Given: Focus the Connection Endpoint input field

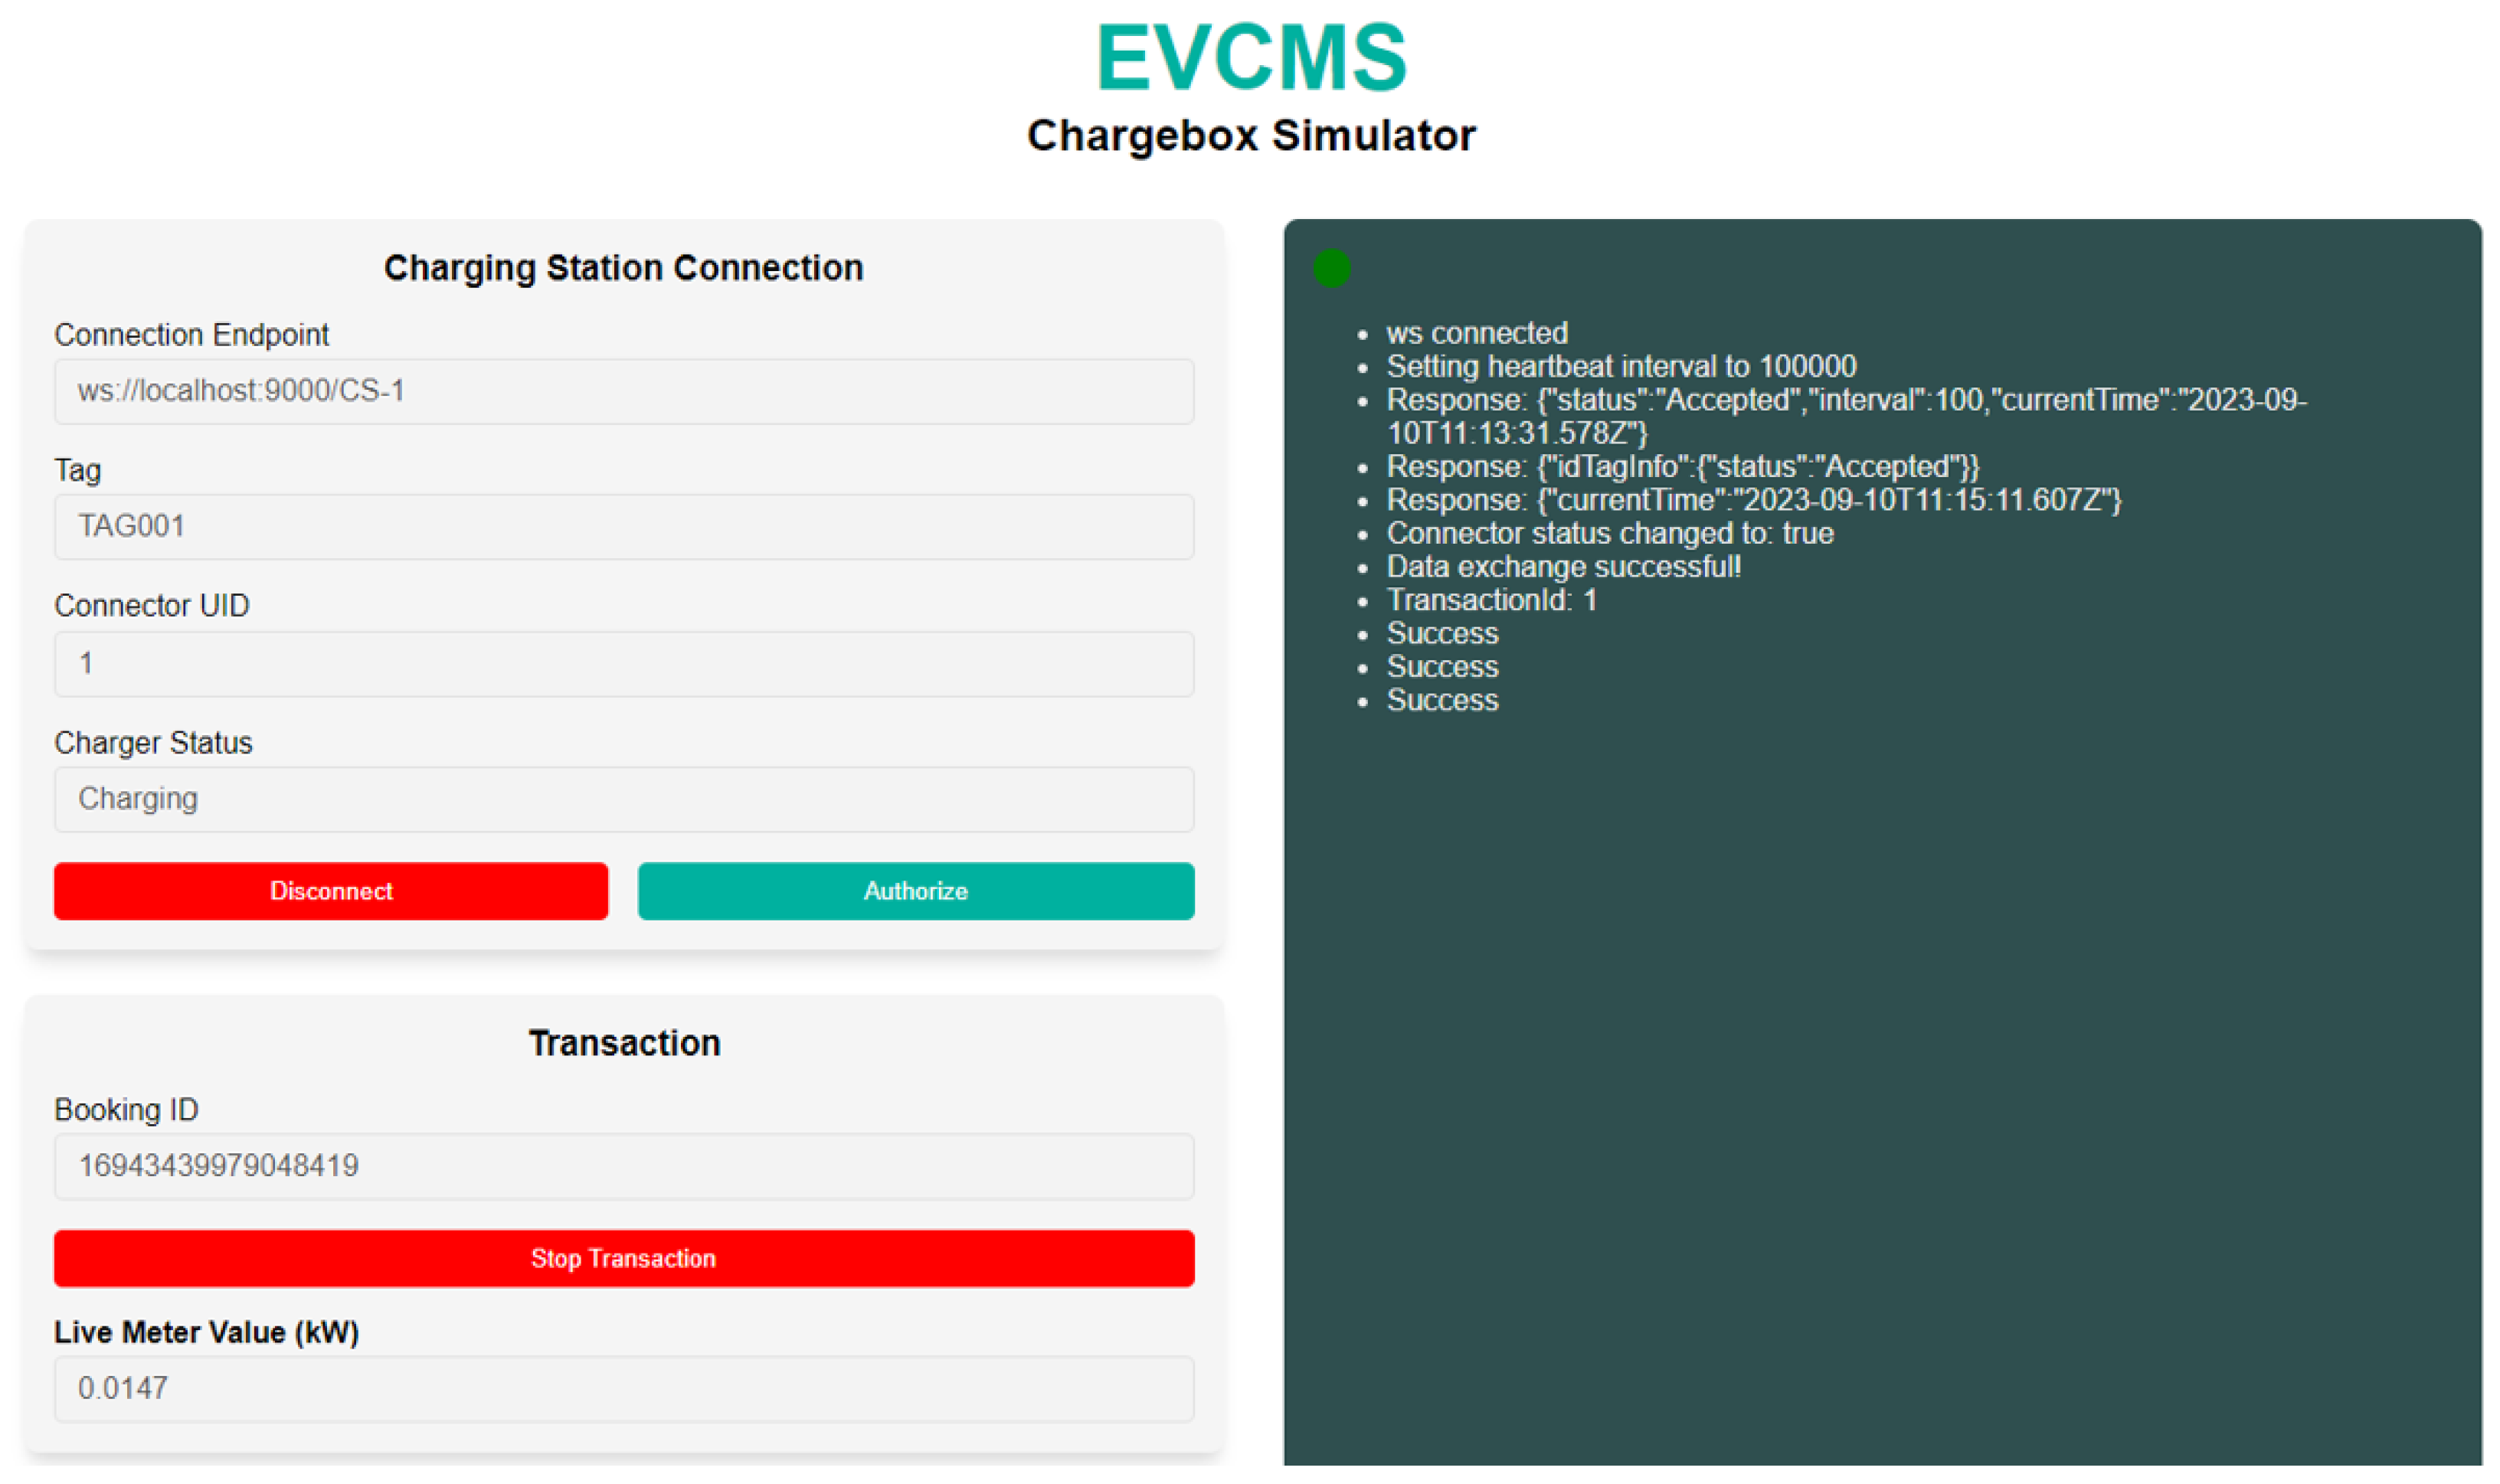Looking at the screenshot, I should [623, 391].
